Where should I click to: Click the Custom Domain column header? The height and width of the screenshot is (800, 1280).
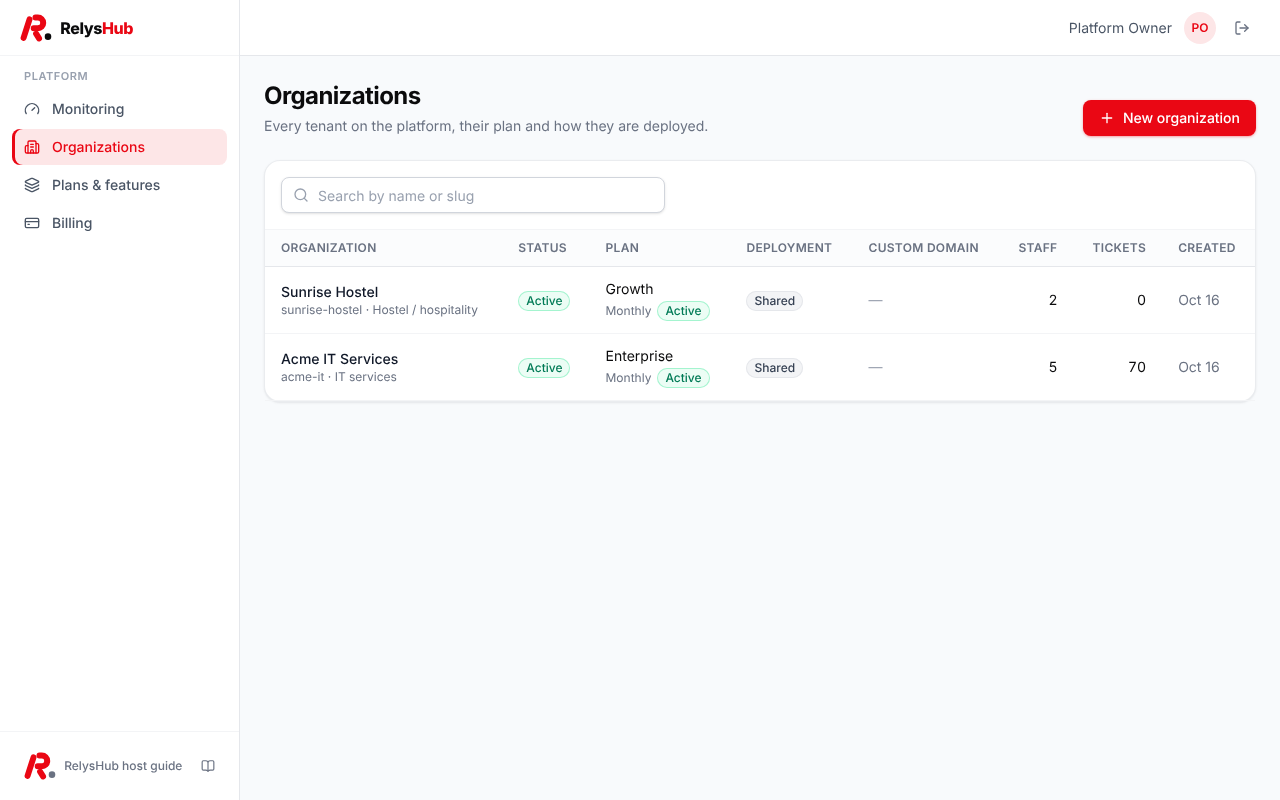923,248
